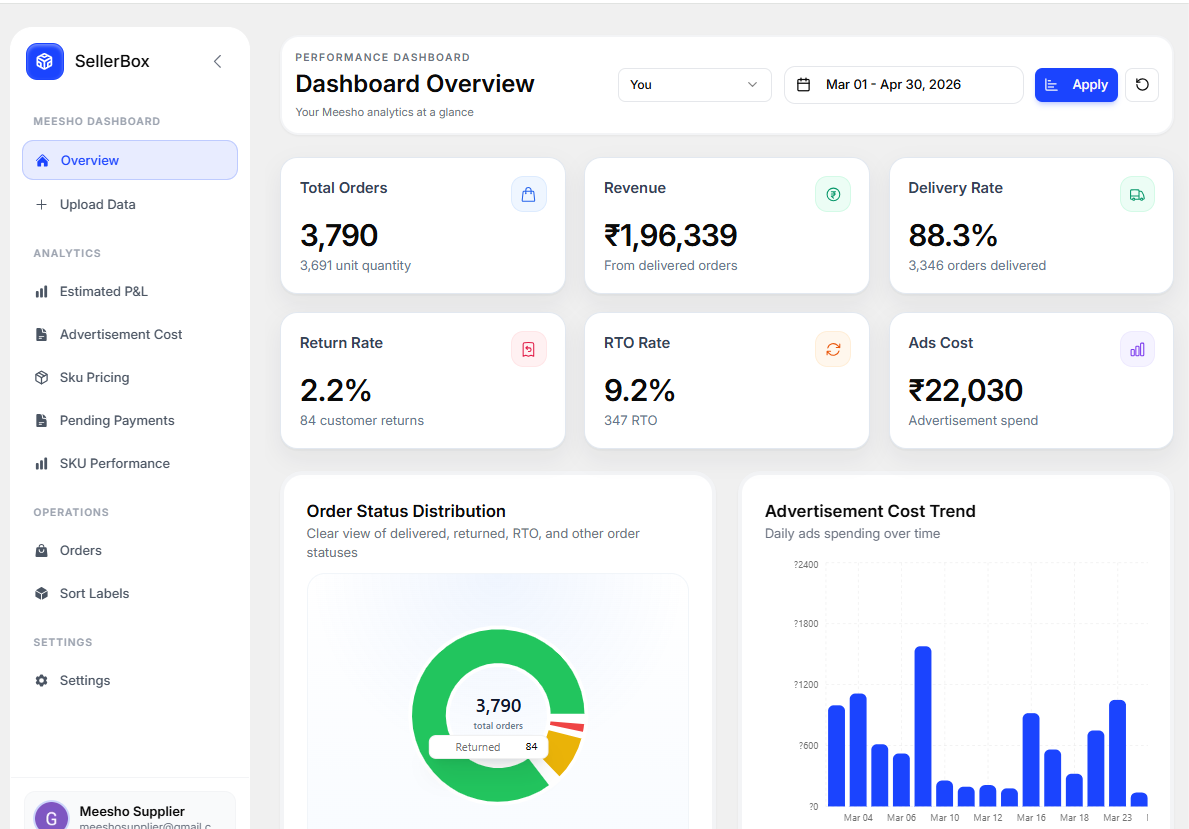Image resolution: width=1189 pixels, height=829 pixels.
Task: Click the Delivery Rate value 88.3%
Action: 952,236
